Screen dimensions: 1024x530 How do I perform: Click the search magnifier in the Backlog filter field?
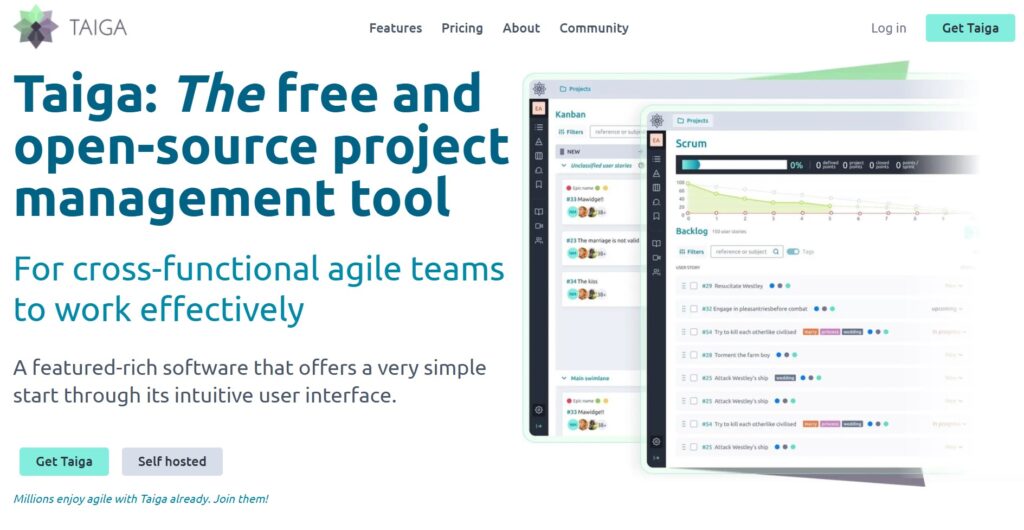point(776,251)
